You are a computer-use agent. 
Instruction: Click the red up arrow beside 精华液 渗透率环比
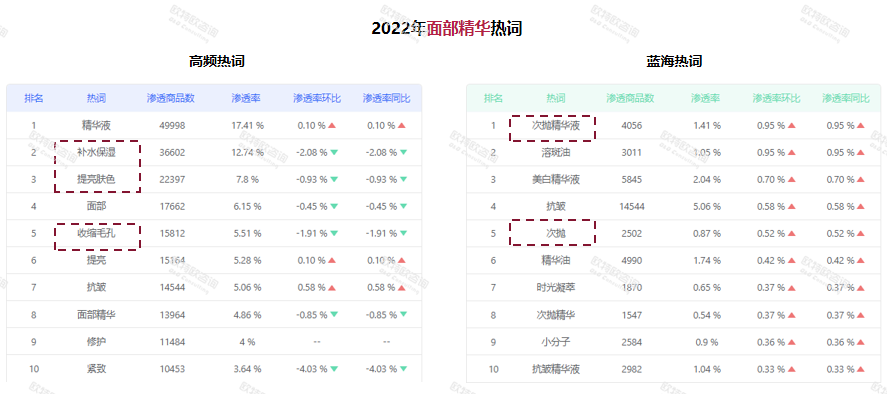tap(332, 126)
